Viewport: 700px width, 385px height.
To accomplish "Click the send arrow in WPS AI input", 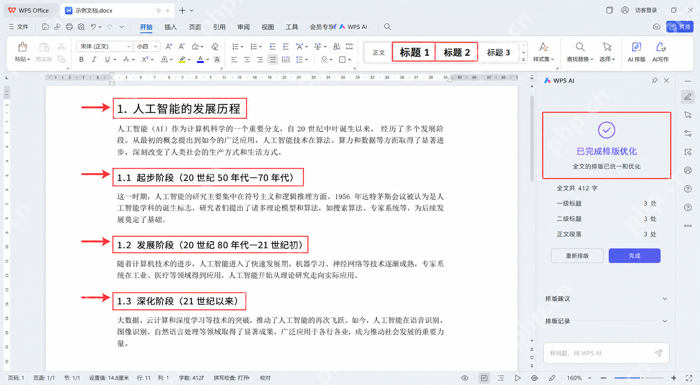I will [x=658, y=353].
